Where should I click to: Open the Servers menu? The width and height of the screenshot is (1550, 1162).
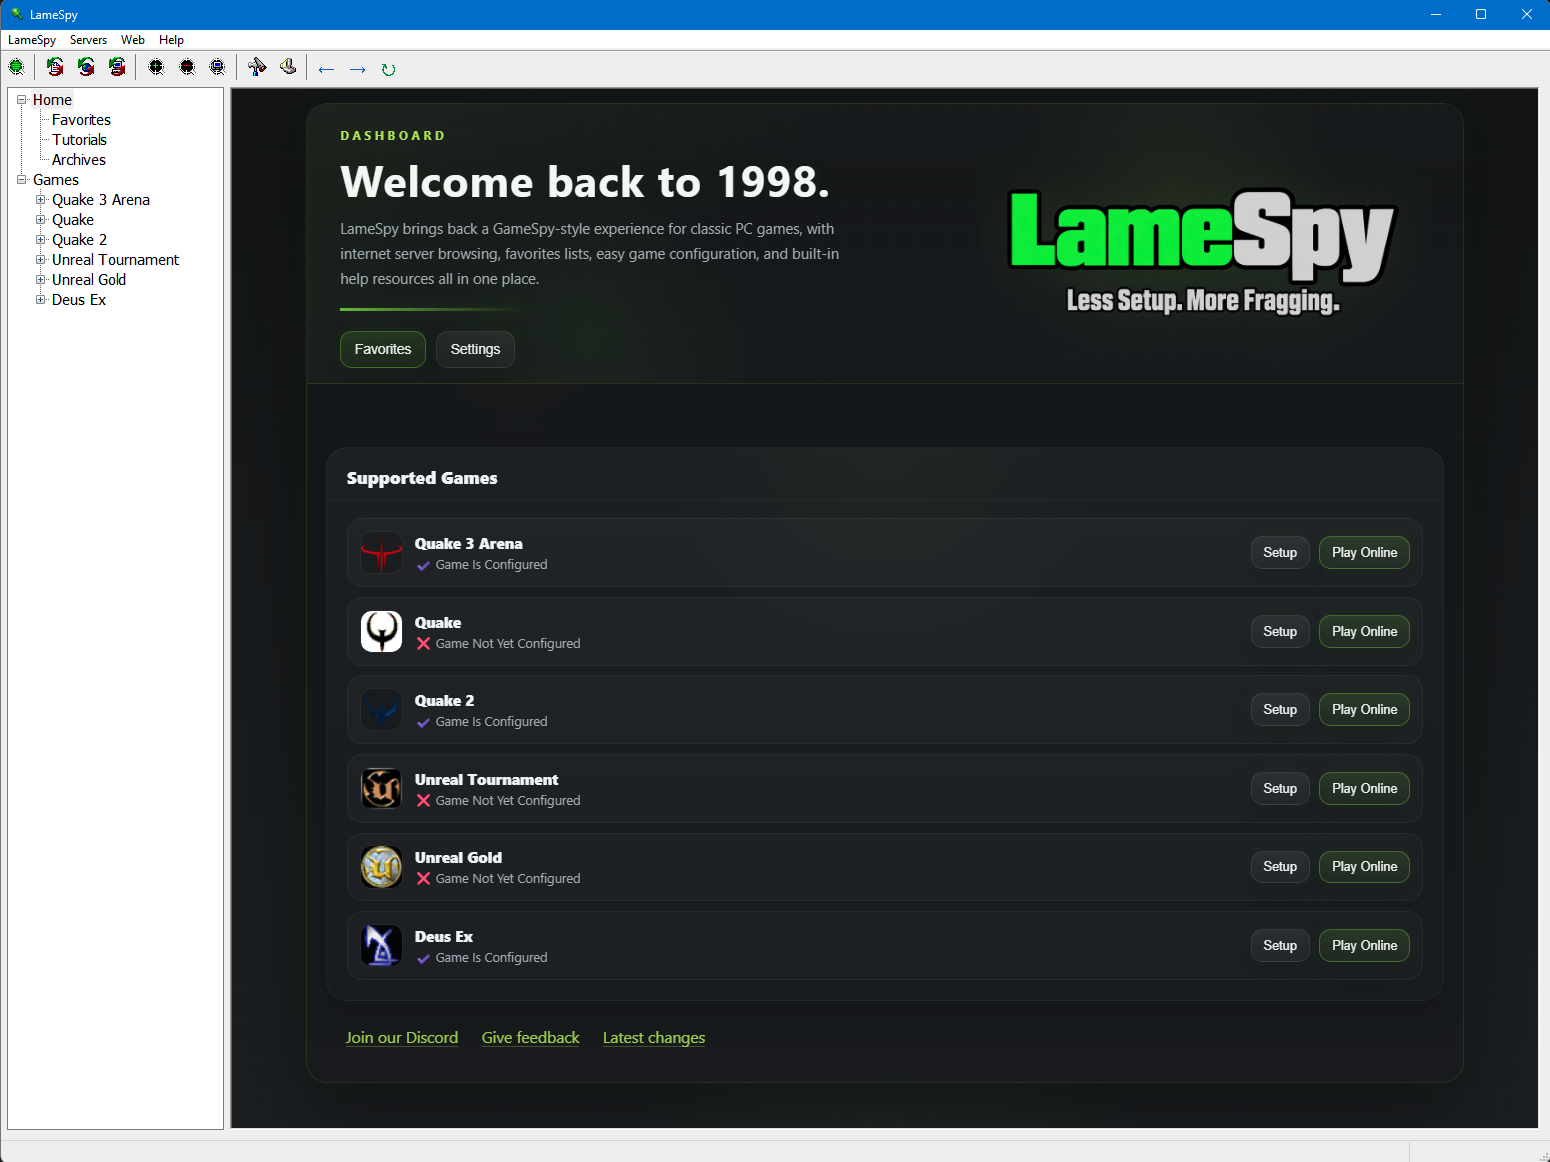pyautogui.click(x=88, y=40)
